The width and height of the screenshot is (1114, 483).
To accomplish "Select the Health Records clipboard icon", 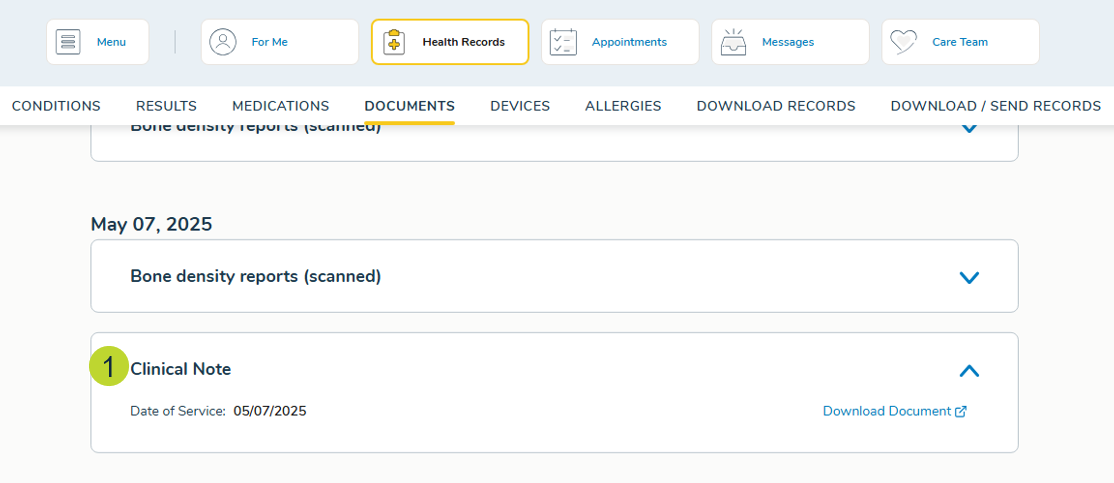I will (x=394, y=42).
